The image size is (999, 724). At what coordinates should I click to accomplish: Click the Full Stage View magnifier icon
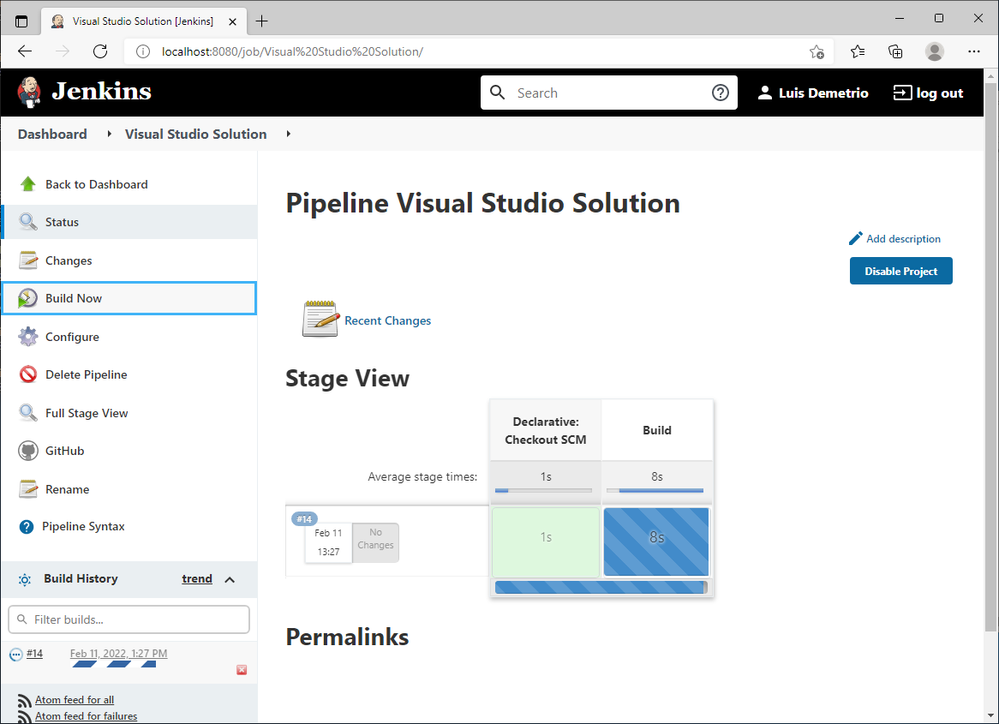pyautogui.click(x=28, y=412)
